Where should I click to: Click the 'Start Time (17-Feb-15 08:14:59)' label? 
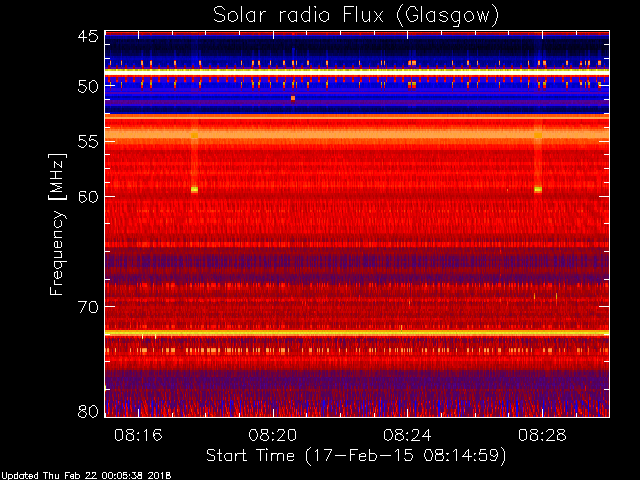[x=356, y=456]
